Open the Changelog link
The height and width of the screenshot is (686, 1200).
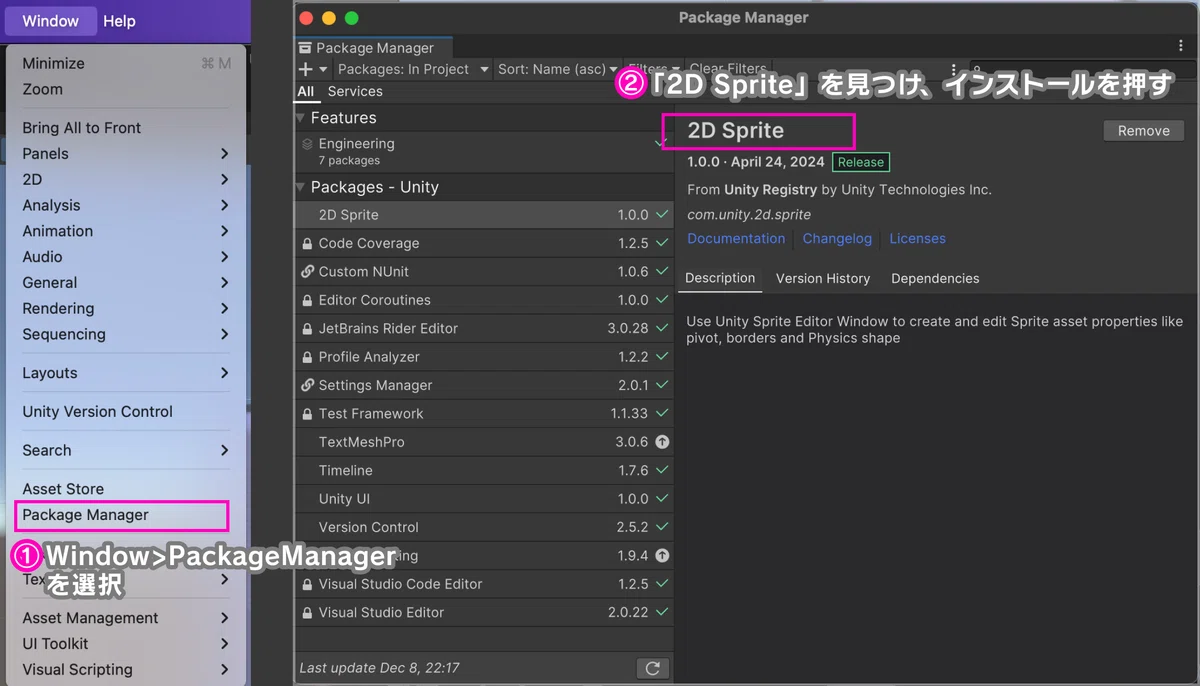click(837, 239)
